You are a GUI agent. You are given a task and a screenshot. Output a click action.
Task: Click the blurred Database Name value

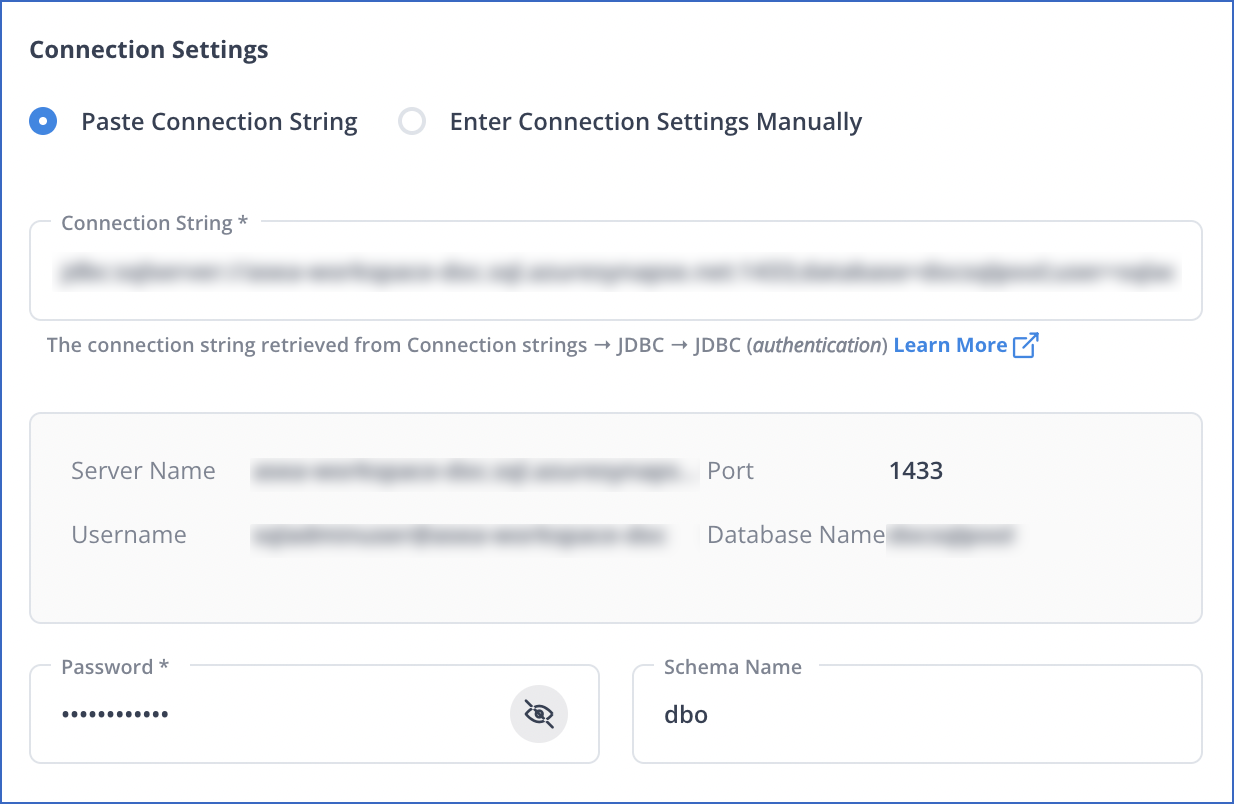(950, 535)
